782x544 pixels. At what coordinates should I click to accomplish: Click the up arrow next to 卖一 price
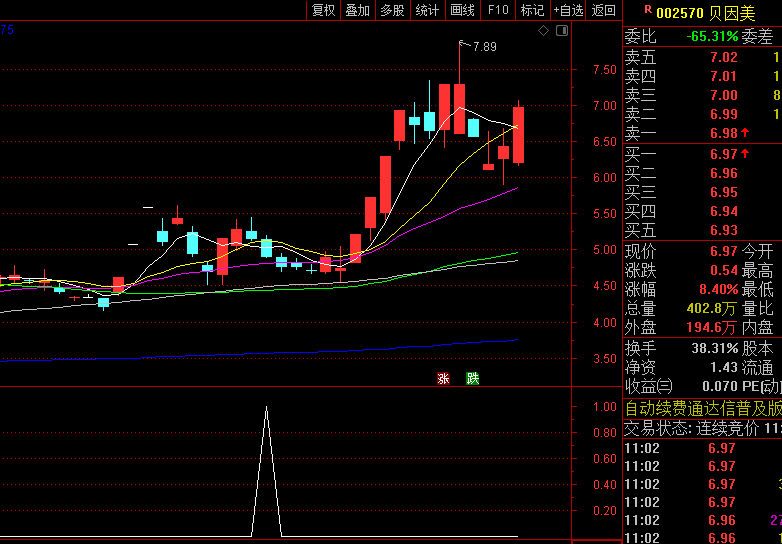pos(745,133)
